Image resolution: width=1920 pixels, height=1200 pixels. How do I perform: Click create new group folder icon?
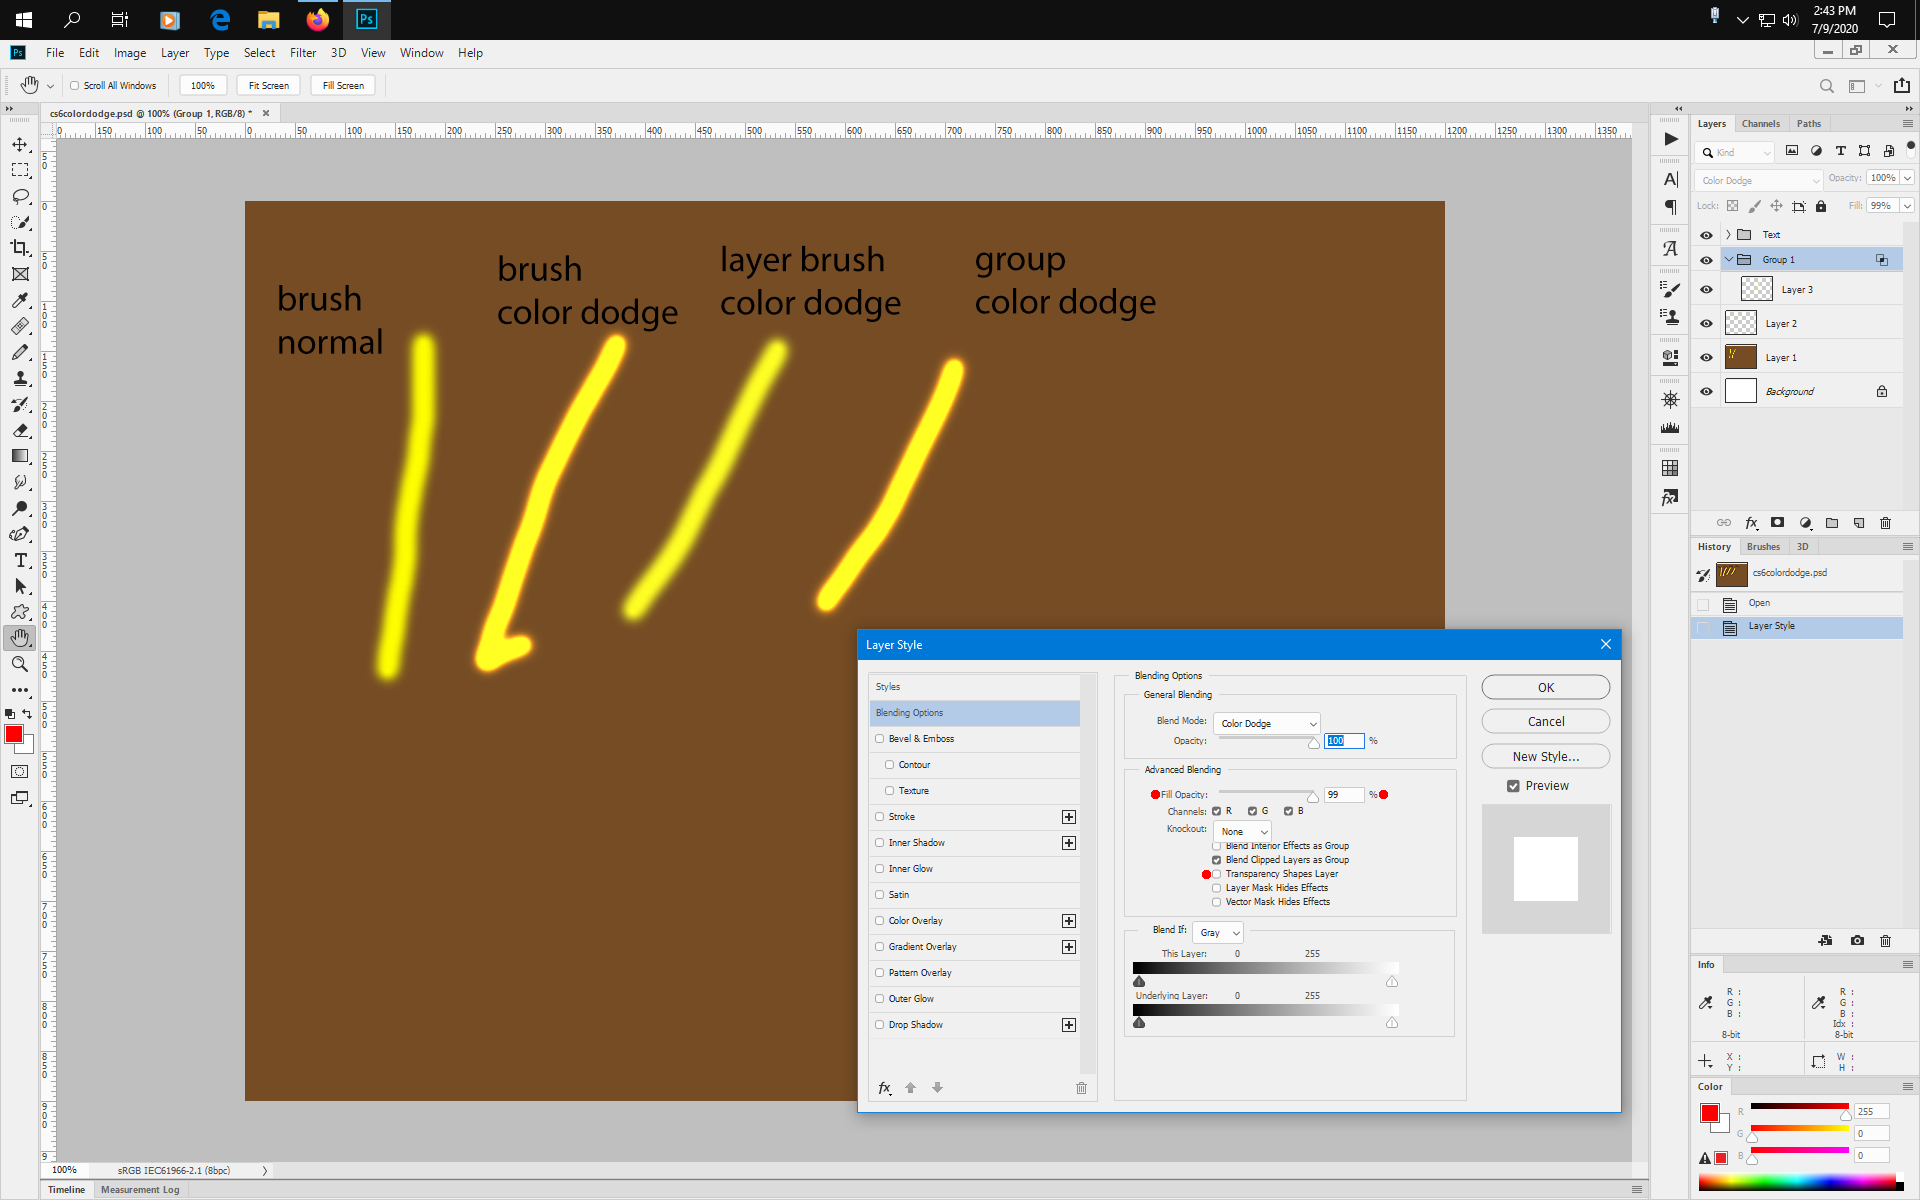(x=1832, y=523)
